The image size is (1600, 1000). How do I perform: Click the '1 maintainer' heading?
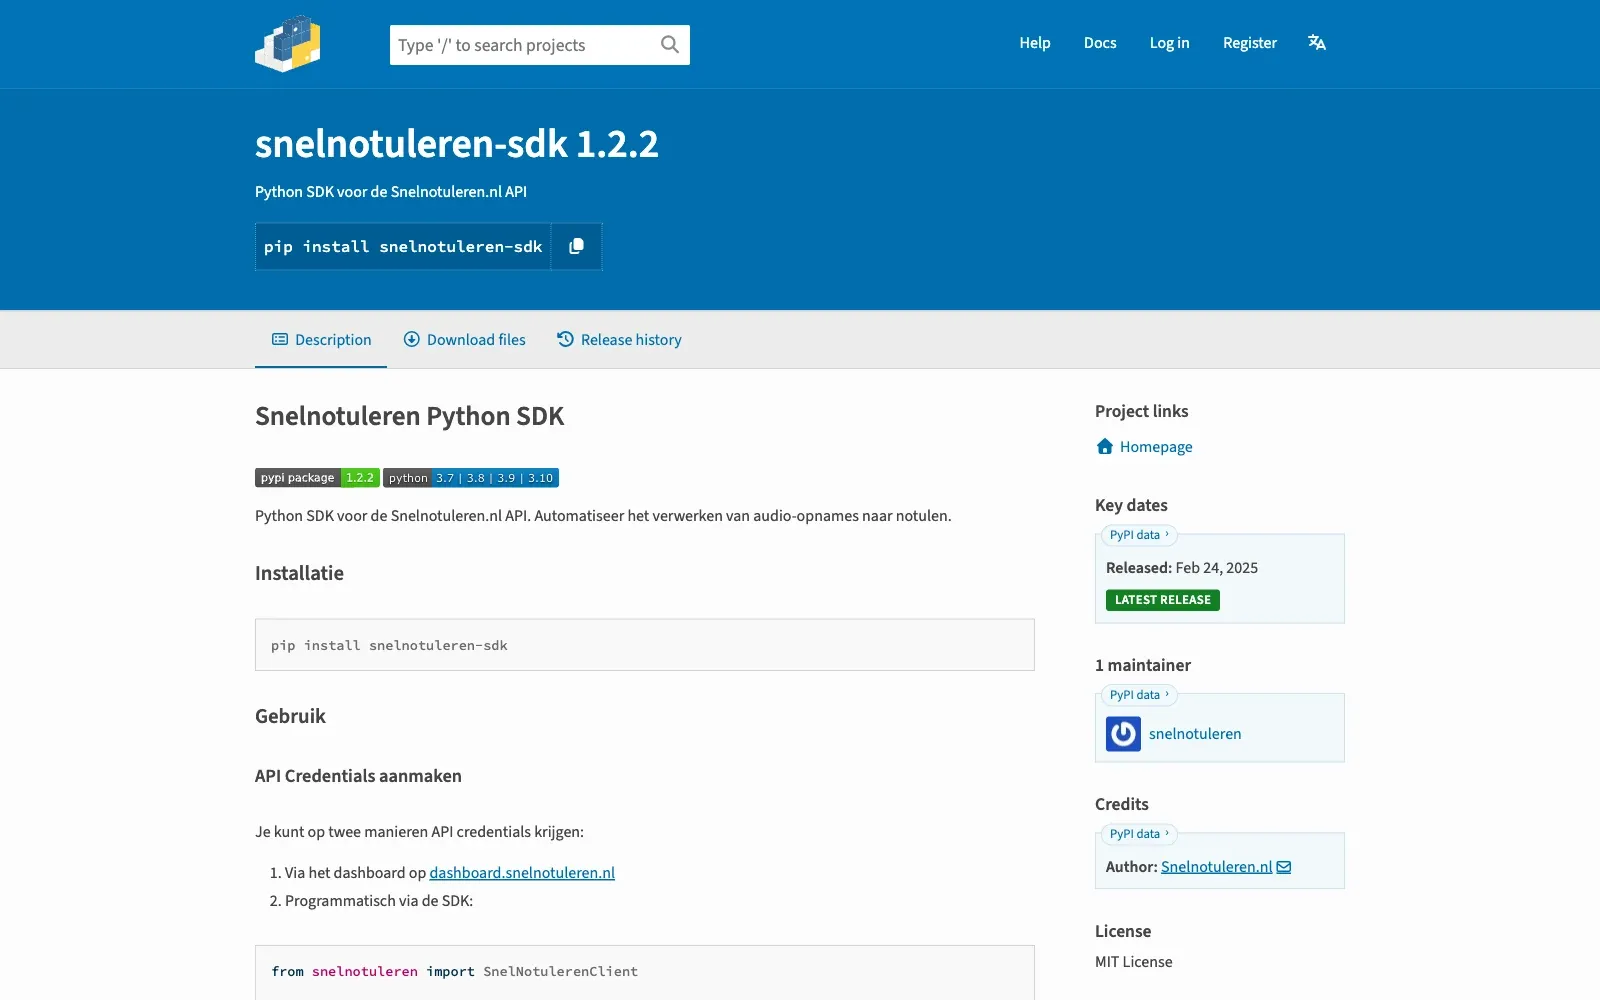pyautogui.click(x=1143, y=665)
